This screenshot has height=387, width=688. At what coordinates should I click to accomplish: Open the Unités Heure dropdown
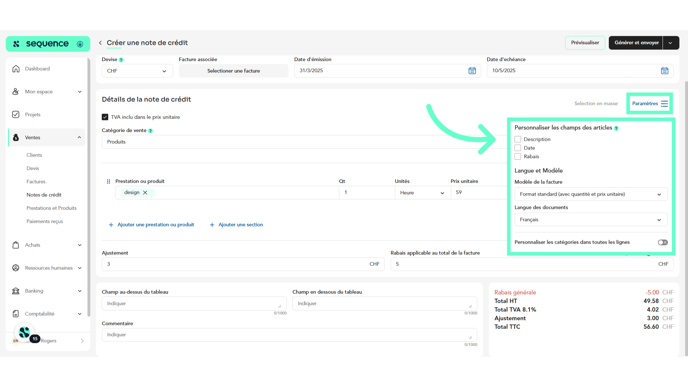[422, 193]
